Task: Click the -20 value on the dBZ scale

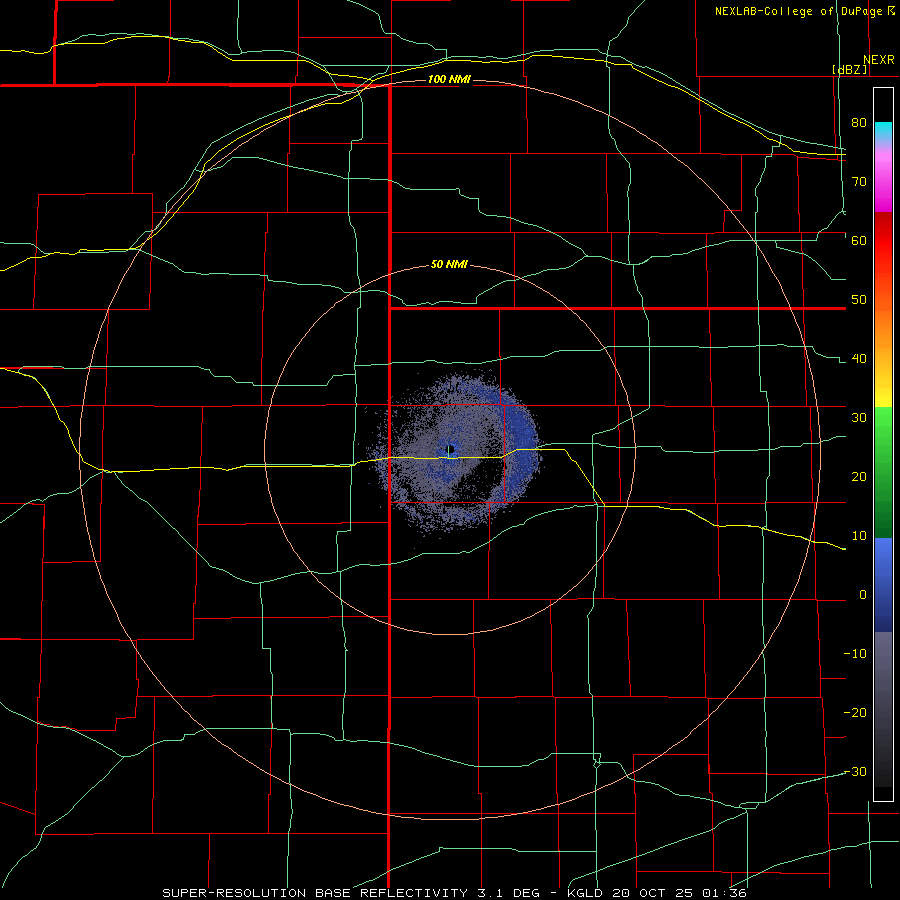Action: 855,712
